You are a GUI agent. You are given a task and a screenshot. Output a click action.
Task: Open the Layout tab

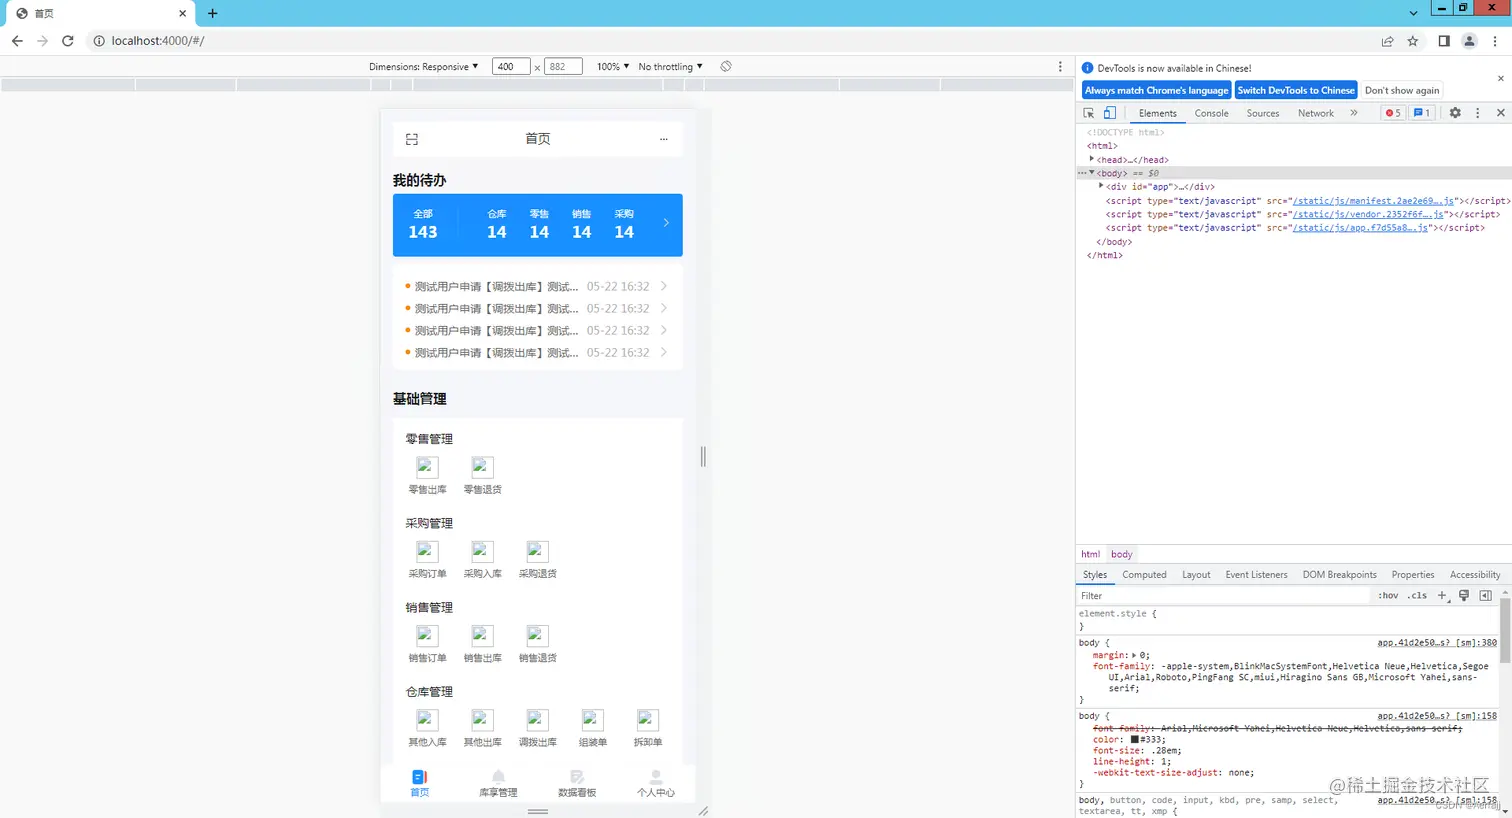(x=1196, y=575)
